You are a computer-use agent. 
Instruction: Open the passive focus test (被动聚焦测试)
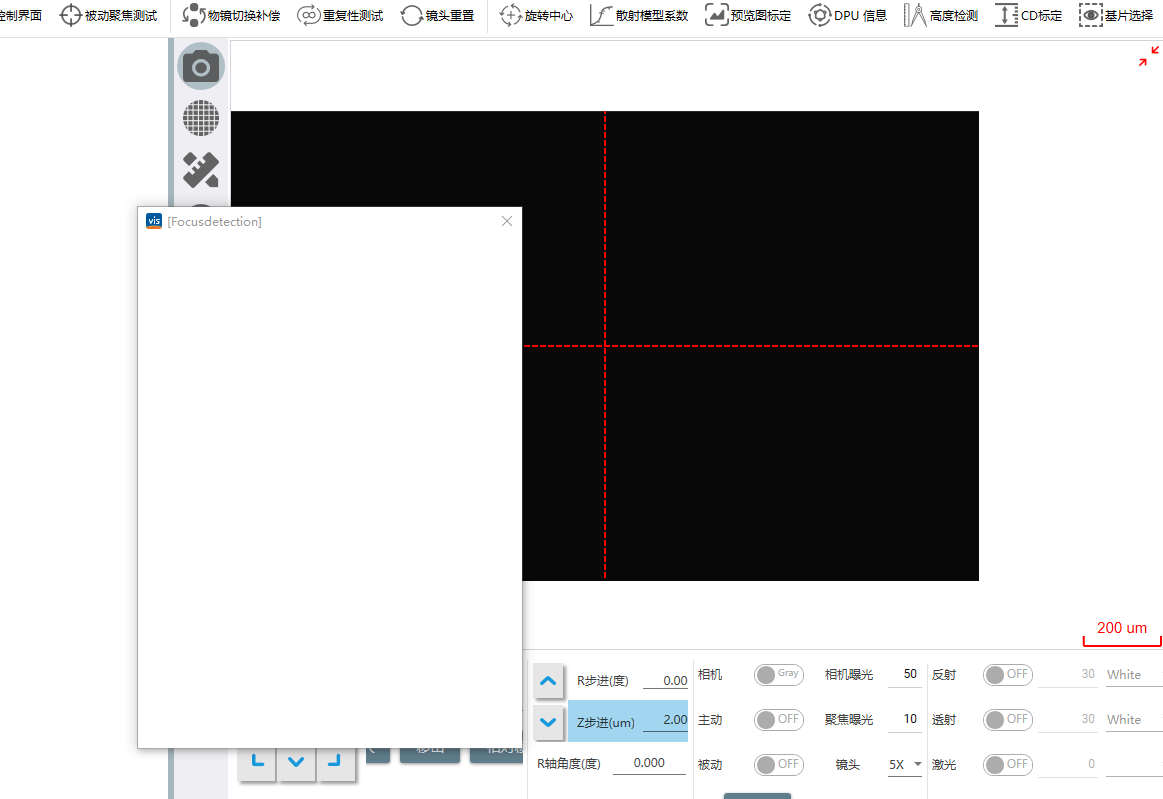point(109,15)
